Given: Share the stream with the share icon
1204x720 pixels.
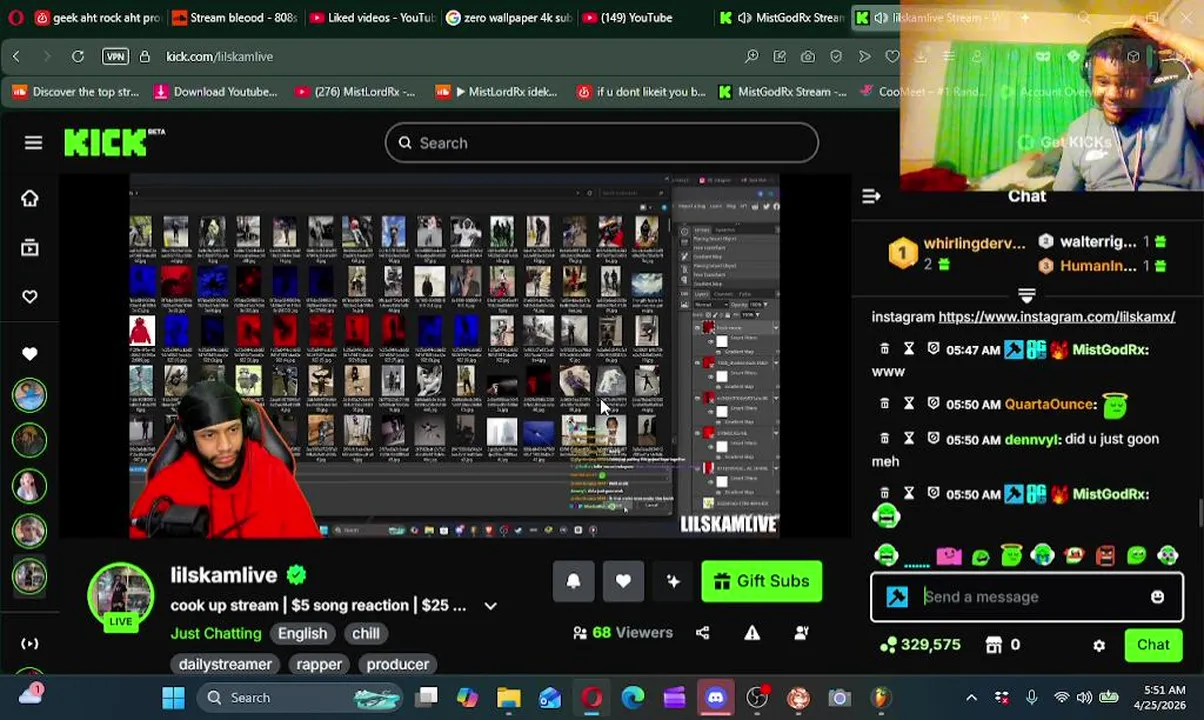Looking at the screenshot, I should [x=702, y=633].
